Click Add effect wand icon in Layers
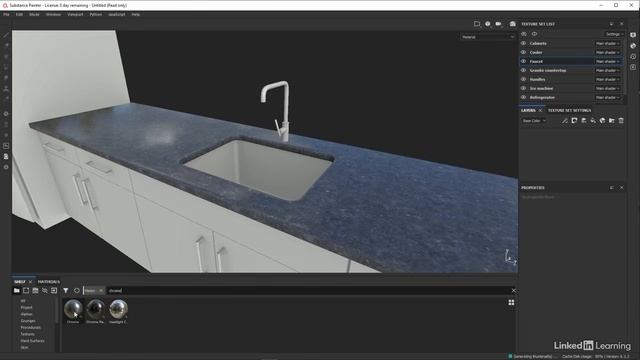 [565, 120]
